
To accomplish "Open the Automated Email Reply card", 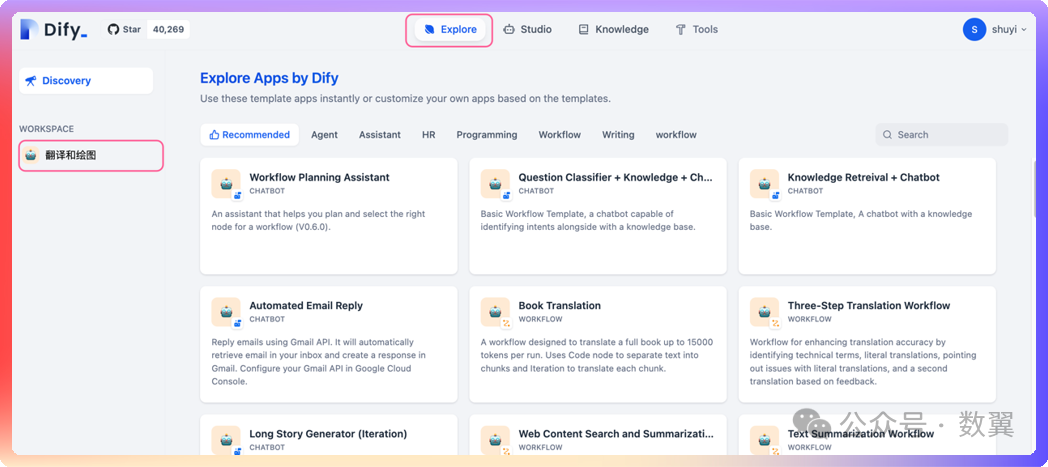I will [329, 344].
